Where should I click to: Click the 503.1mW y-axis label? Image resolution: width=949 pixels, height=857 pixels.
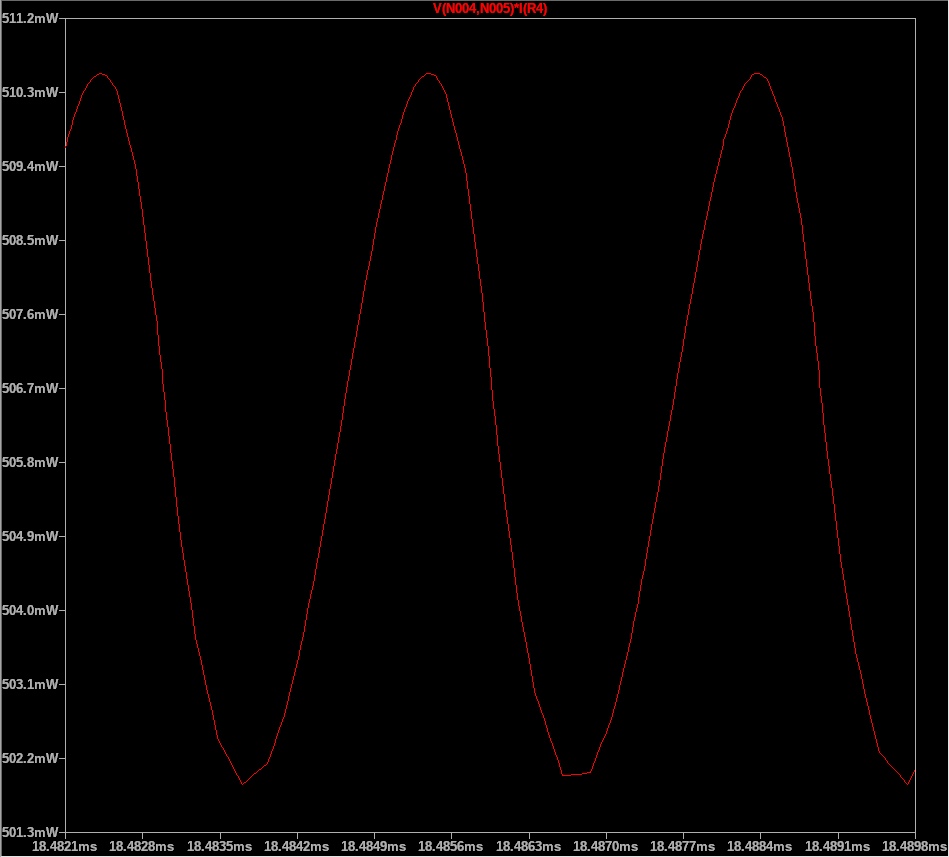pyautogui.click(x=30, y=685)
